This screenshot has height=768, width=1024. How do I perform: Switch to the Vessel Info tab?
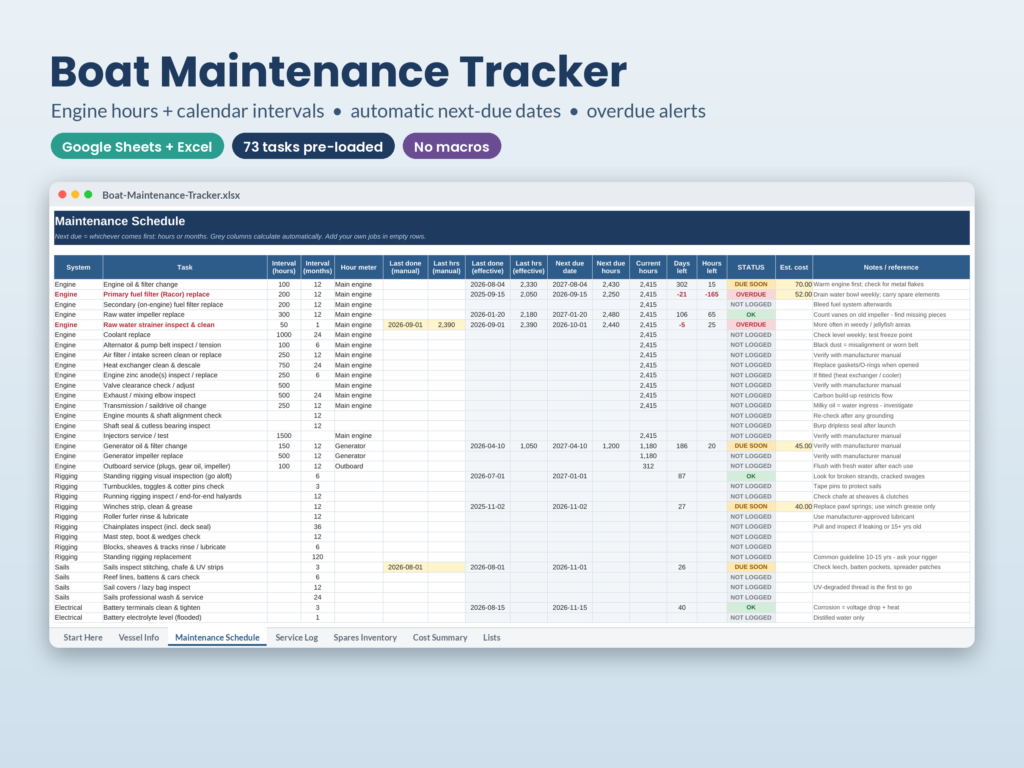138,637
